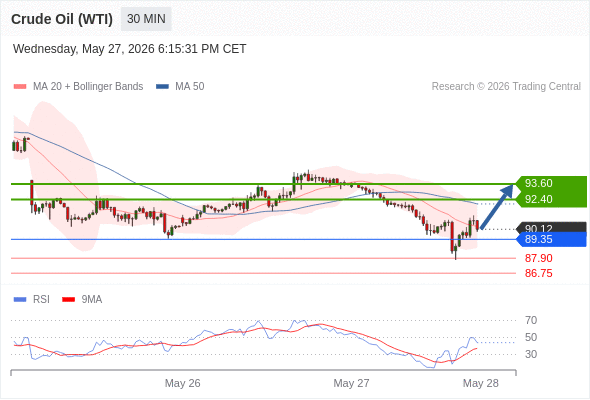Screen dimensions: 590x400
Task: Select the chart timestamp text
Action: tap(129, 49)
